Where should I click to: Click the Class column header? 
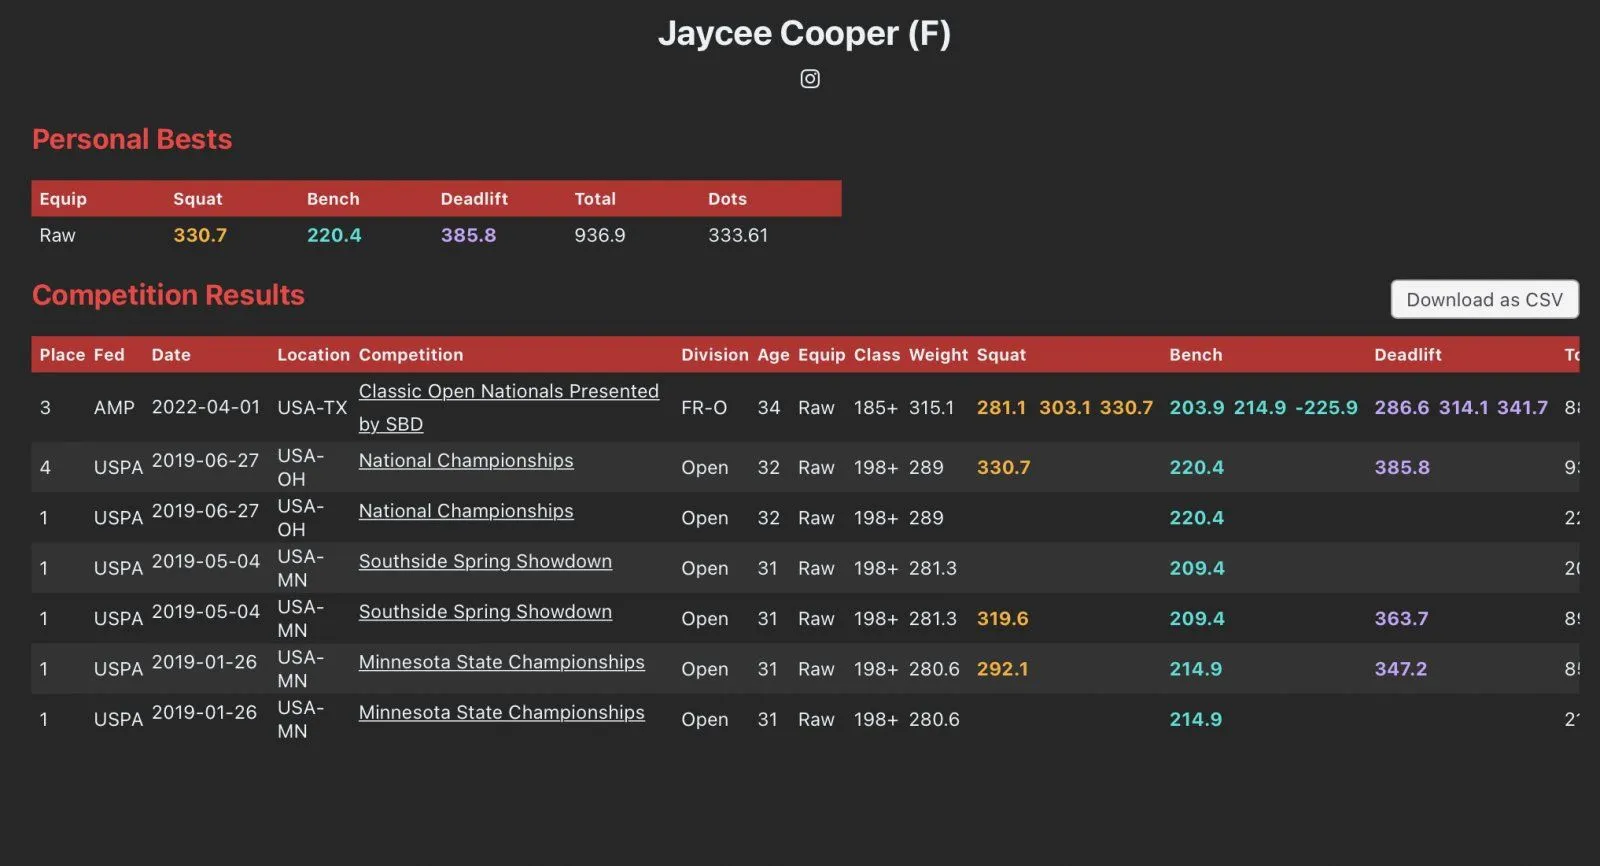(876, 355)
